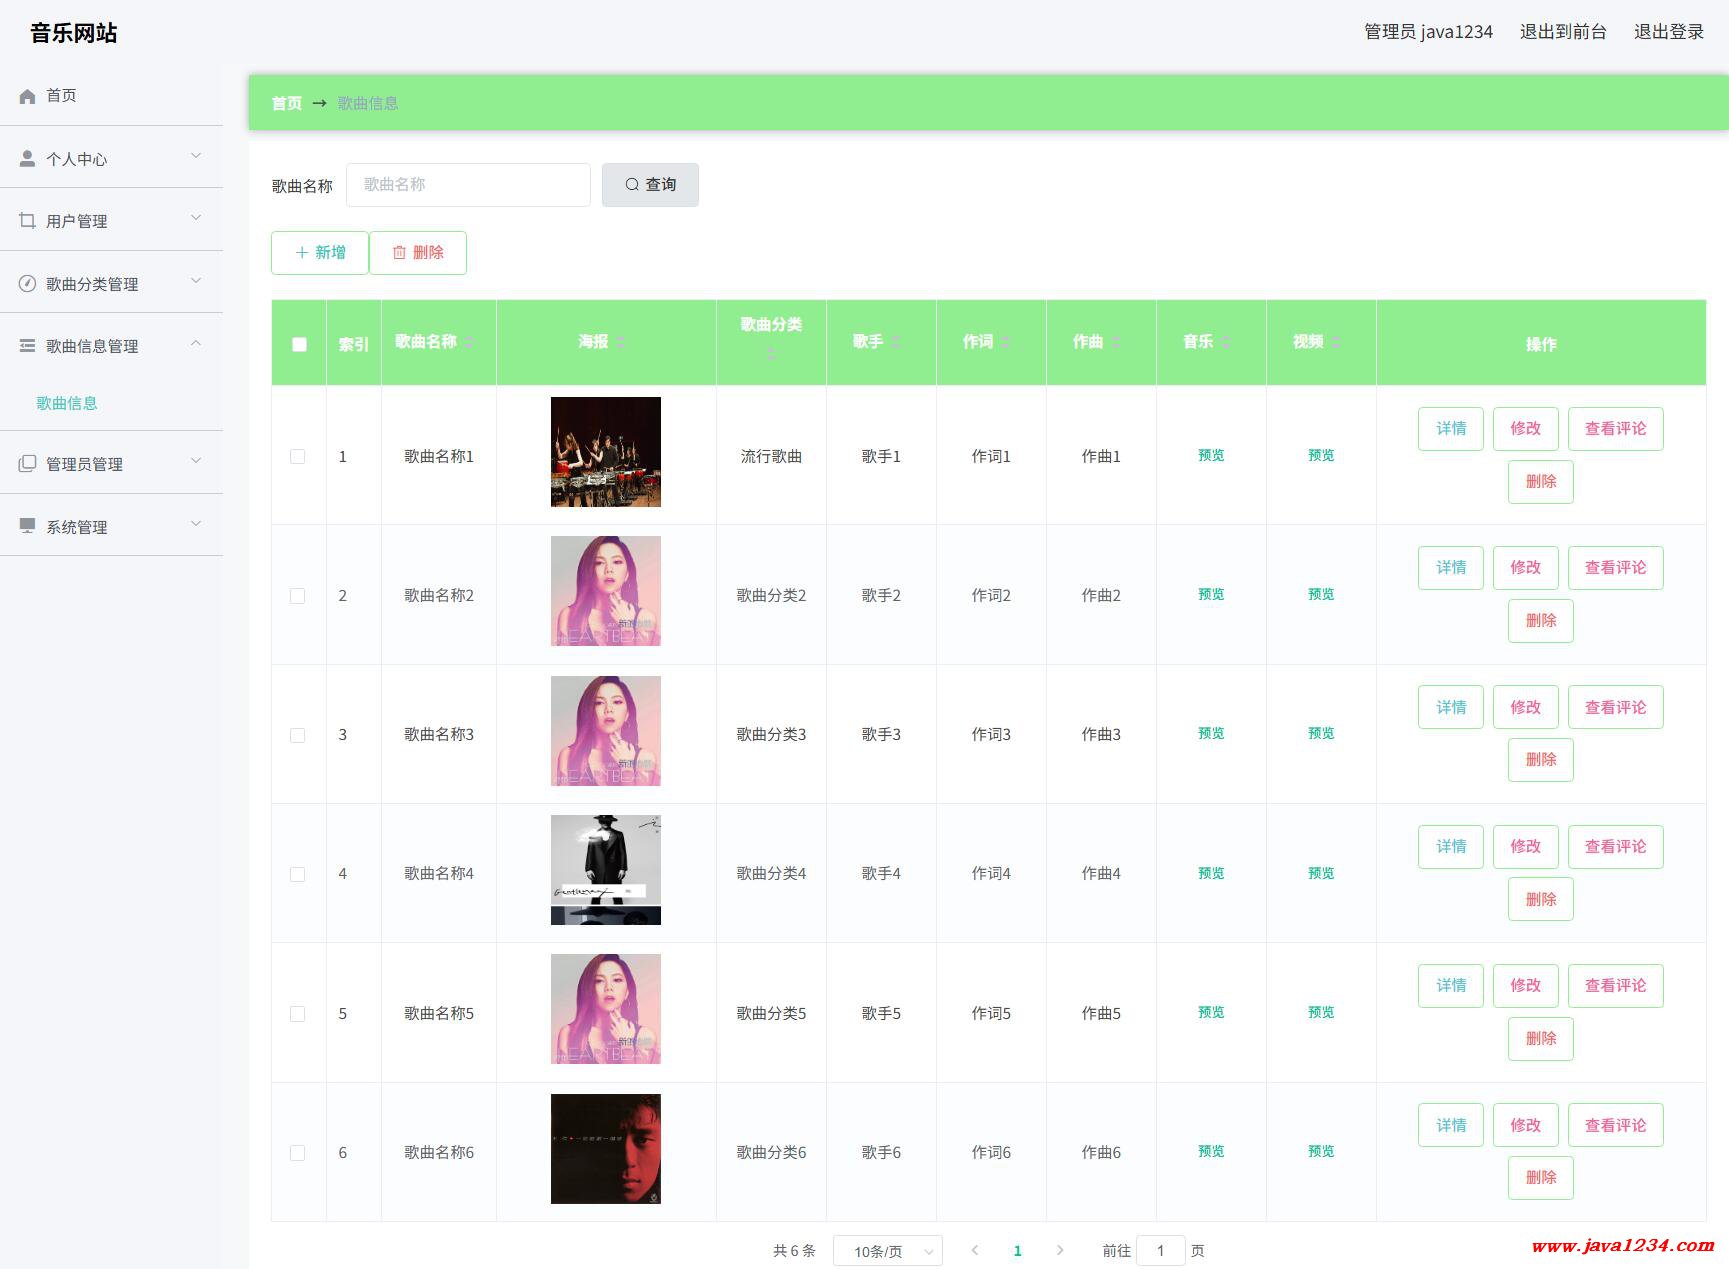Click the compass icon beside 歌曲分类管理
1729x1269 pixels.
[x=27, y=284]
